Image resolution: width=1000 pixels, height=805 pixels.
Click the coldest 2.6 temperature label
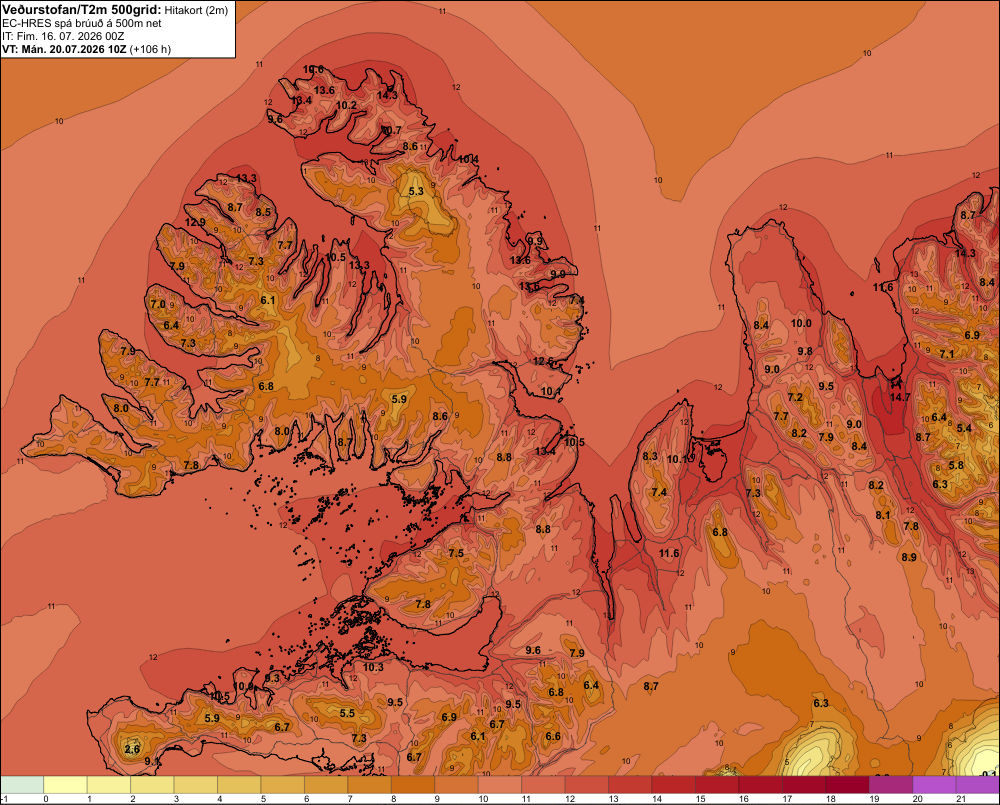pyautogui.click(x=132, y=749)
